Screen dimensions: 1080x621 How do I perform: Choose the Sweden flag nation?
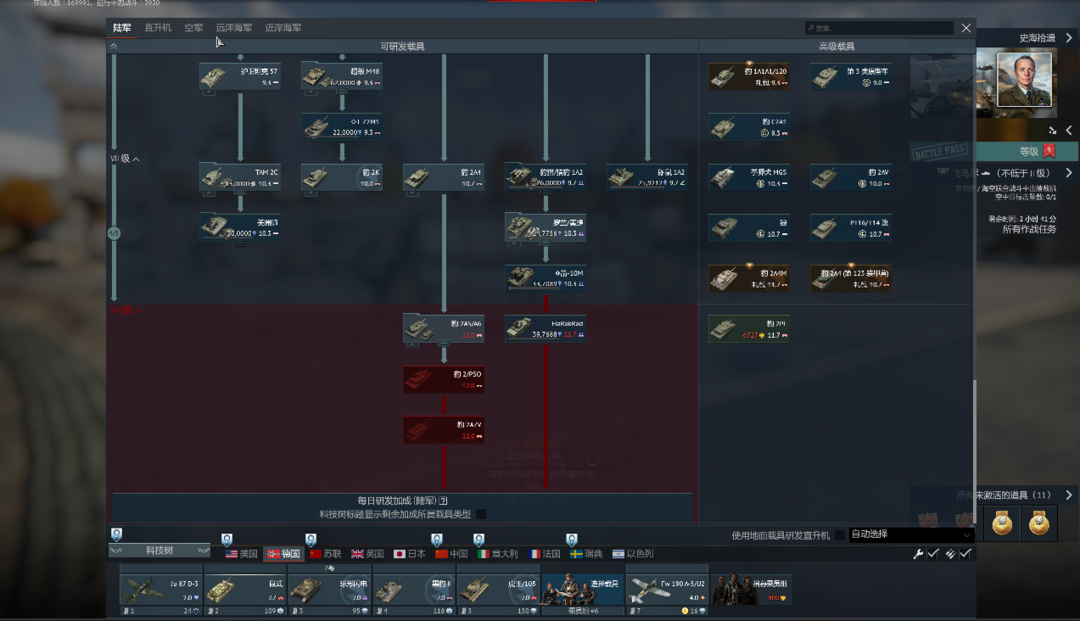pos(586,554)
